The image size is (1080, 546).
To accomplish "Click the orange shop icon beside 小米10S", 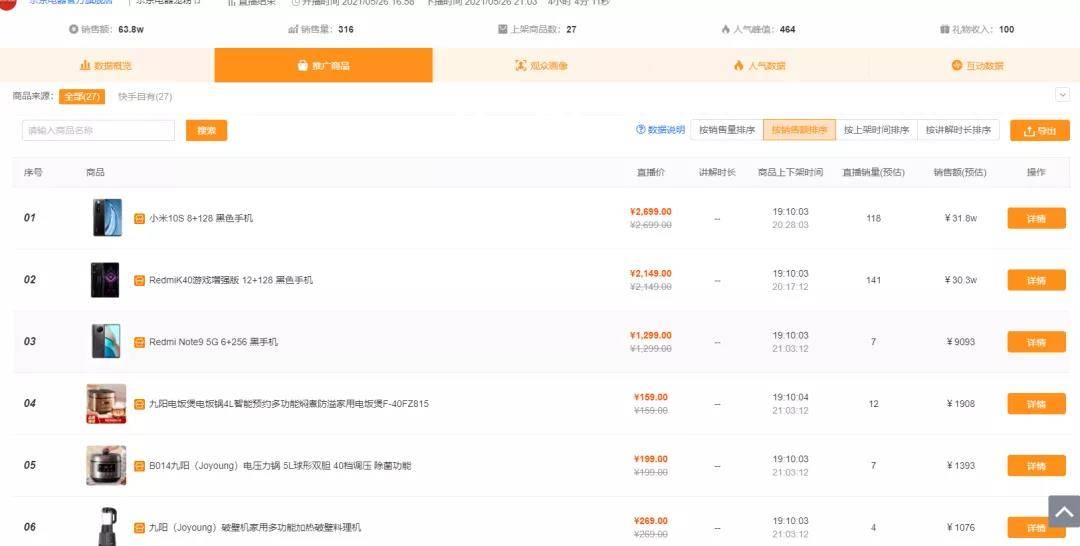I will click(139, 218).
